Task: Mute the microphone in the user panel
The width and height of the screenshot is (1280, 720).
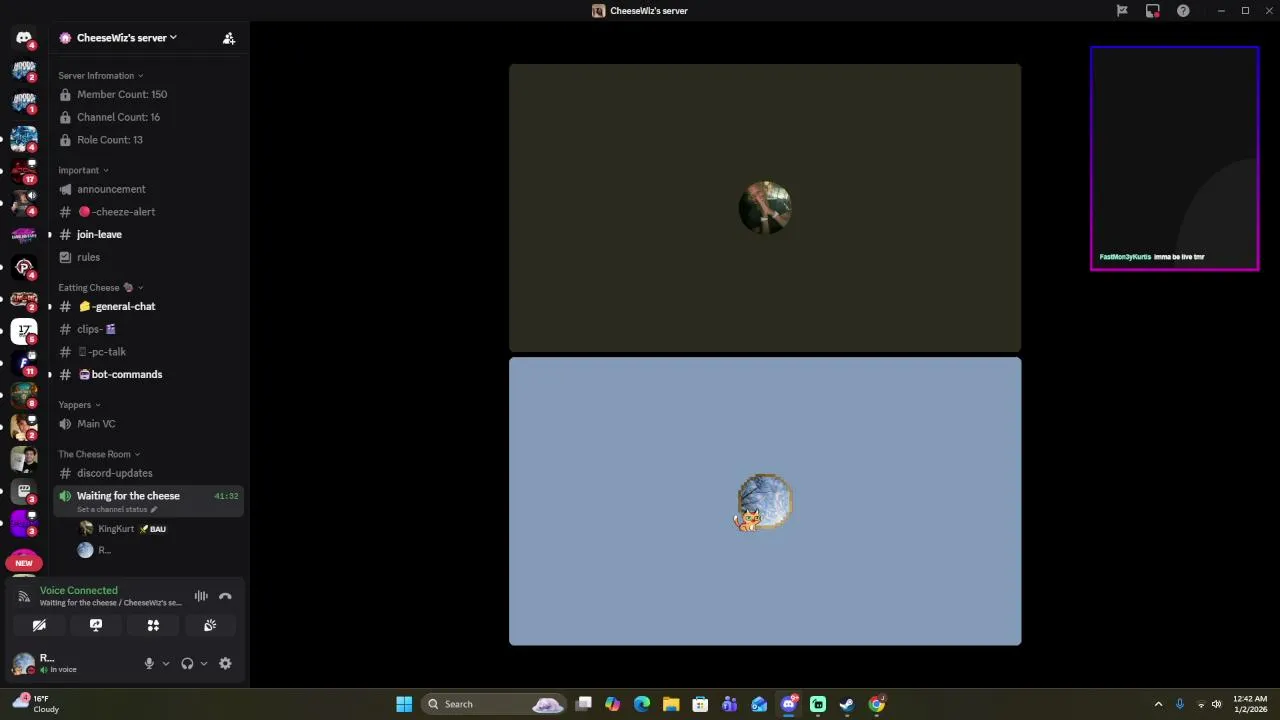Action: [149, 663]
